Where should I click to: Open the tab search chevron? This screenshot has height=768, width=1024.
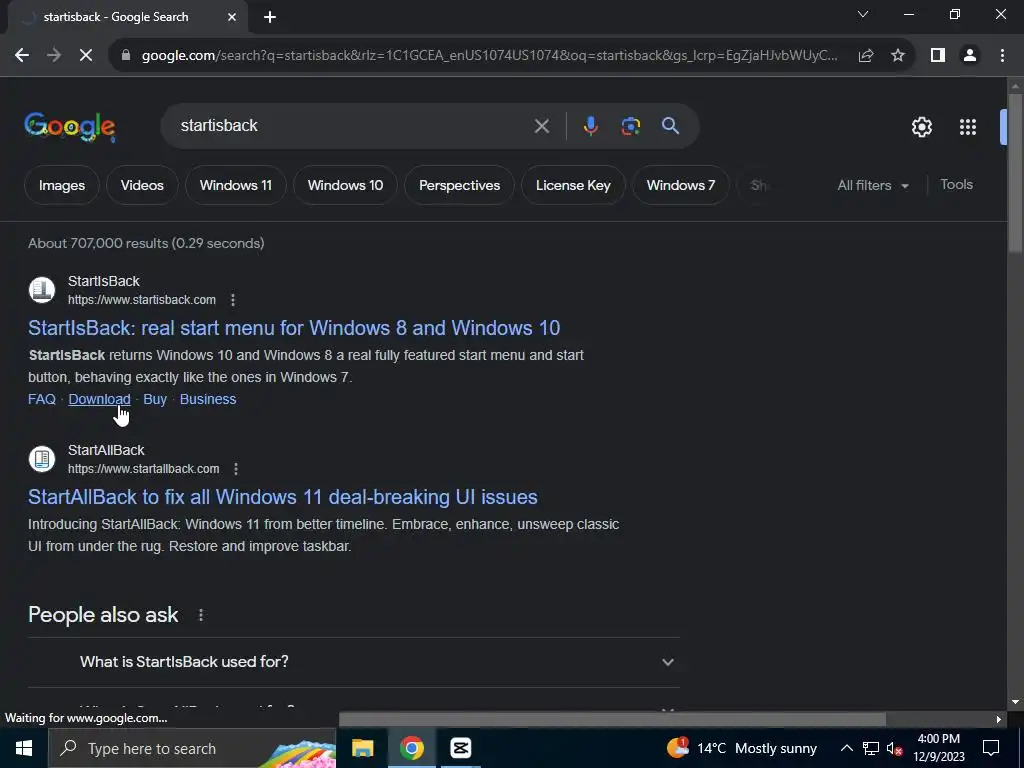pos(863,14)
